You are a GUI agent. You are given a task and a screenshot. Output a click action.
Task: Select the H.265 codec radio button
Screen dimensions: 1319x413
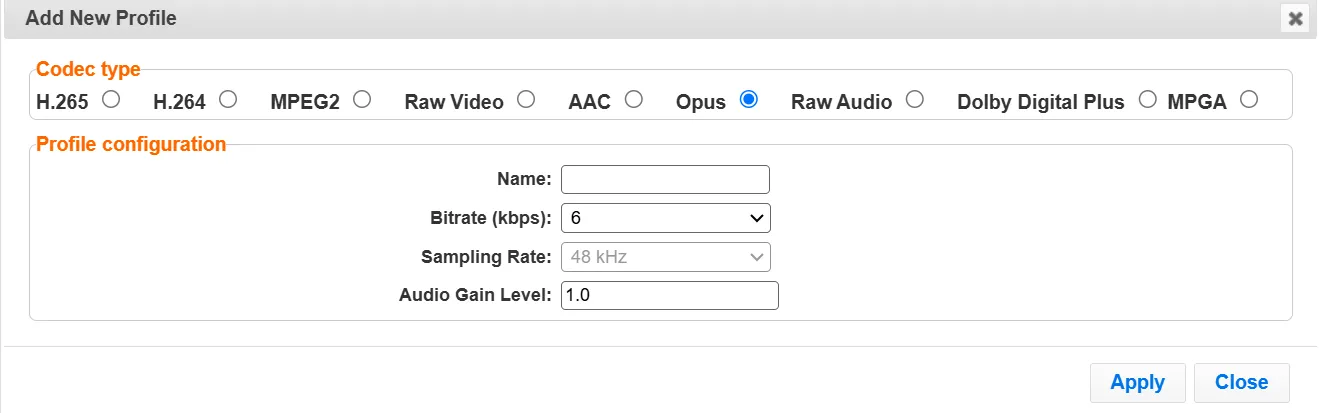point(112,99)
